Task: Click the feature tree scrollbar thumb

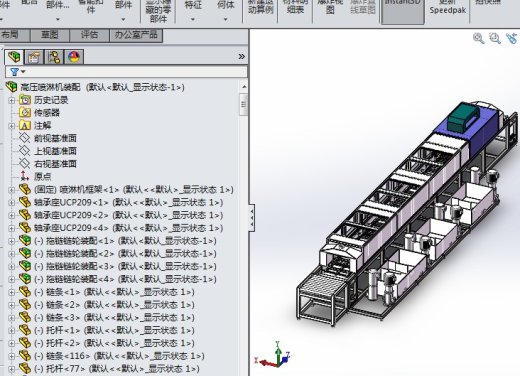Action: (244, 104)
